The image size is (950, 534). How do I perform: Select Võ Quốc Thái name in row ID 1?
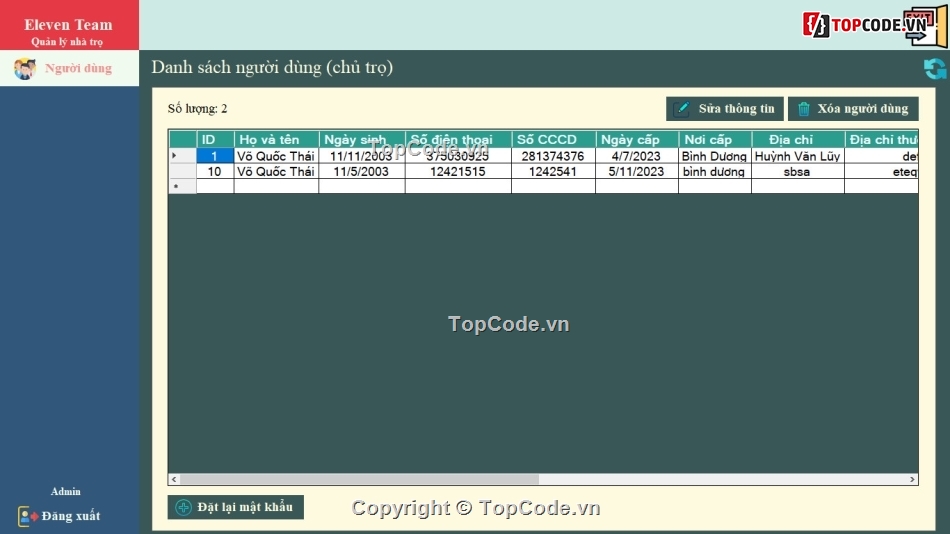coord(276,156)
